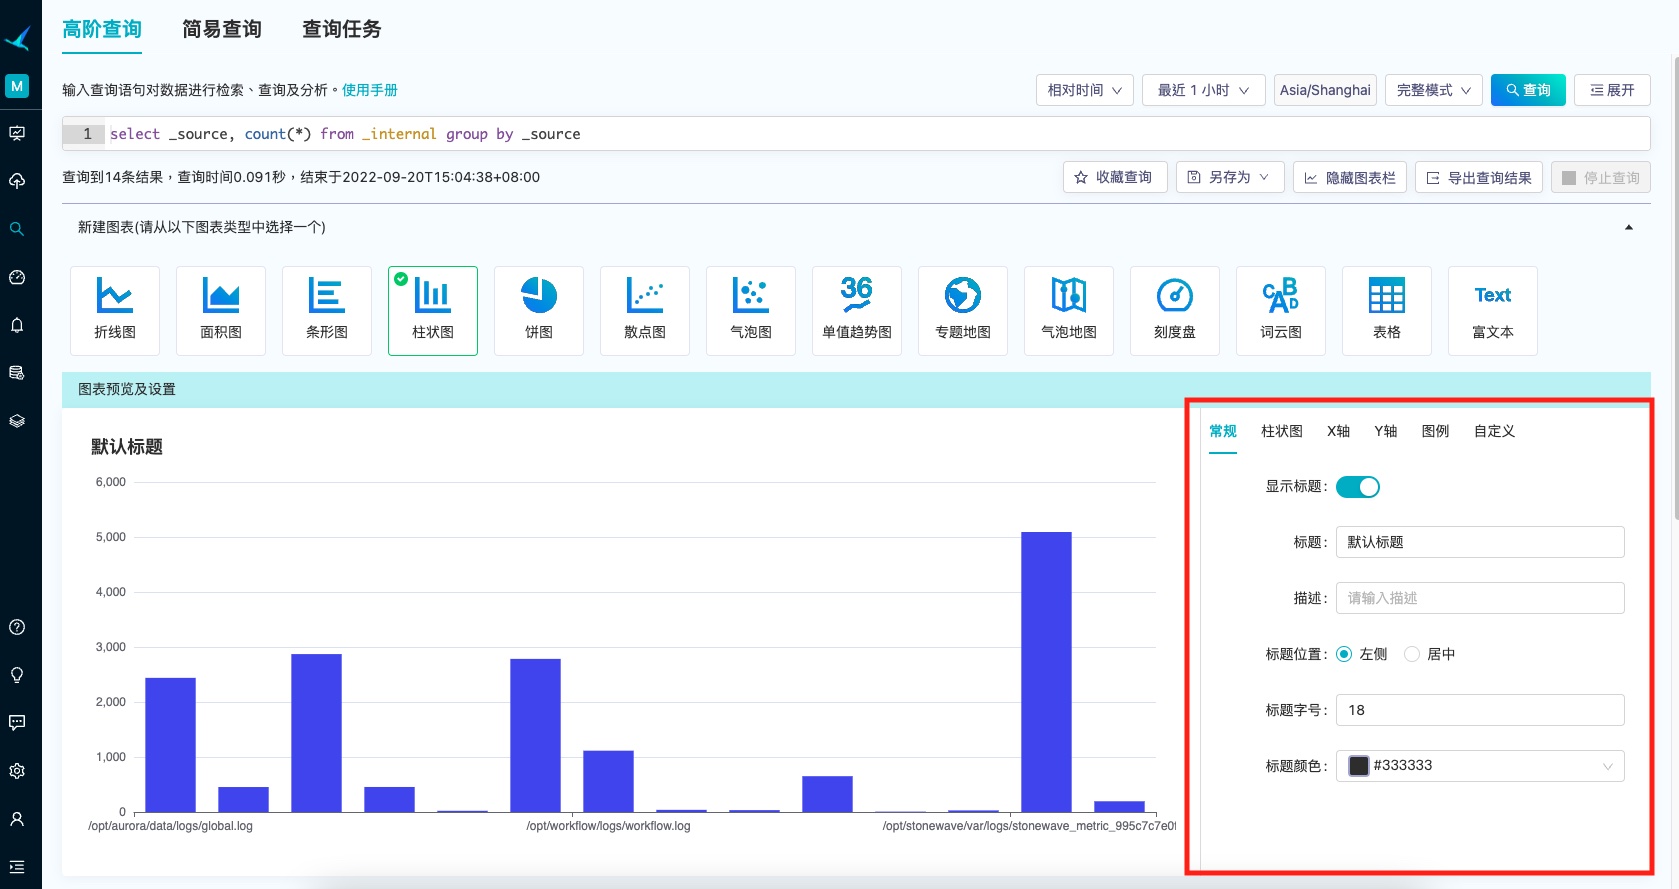Switch to the 简易查询 tab

(222, 29)
